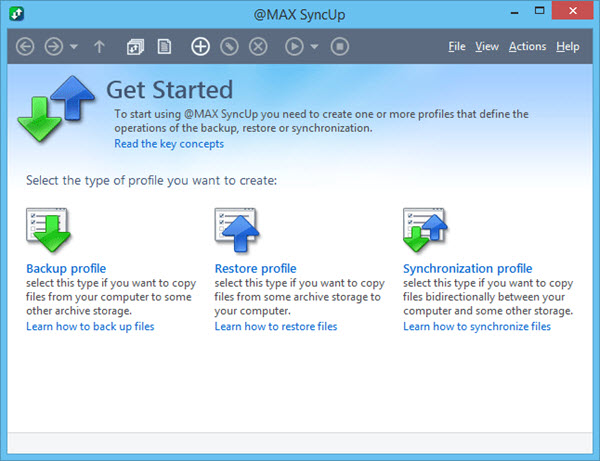Open the Actions menu
The image size is (600, 461).
coord(527,47)
